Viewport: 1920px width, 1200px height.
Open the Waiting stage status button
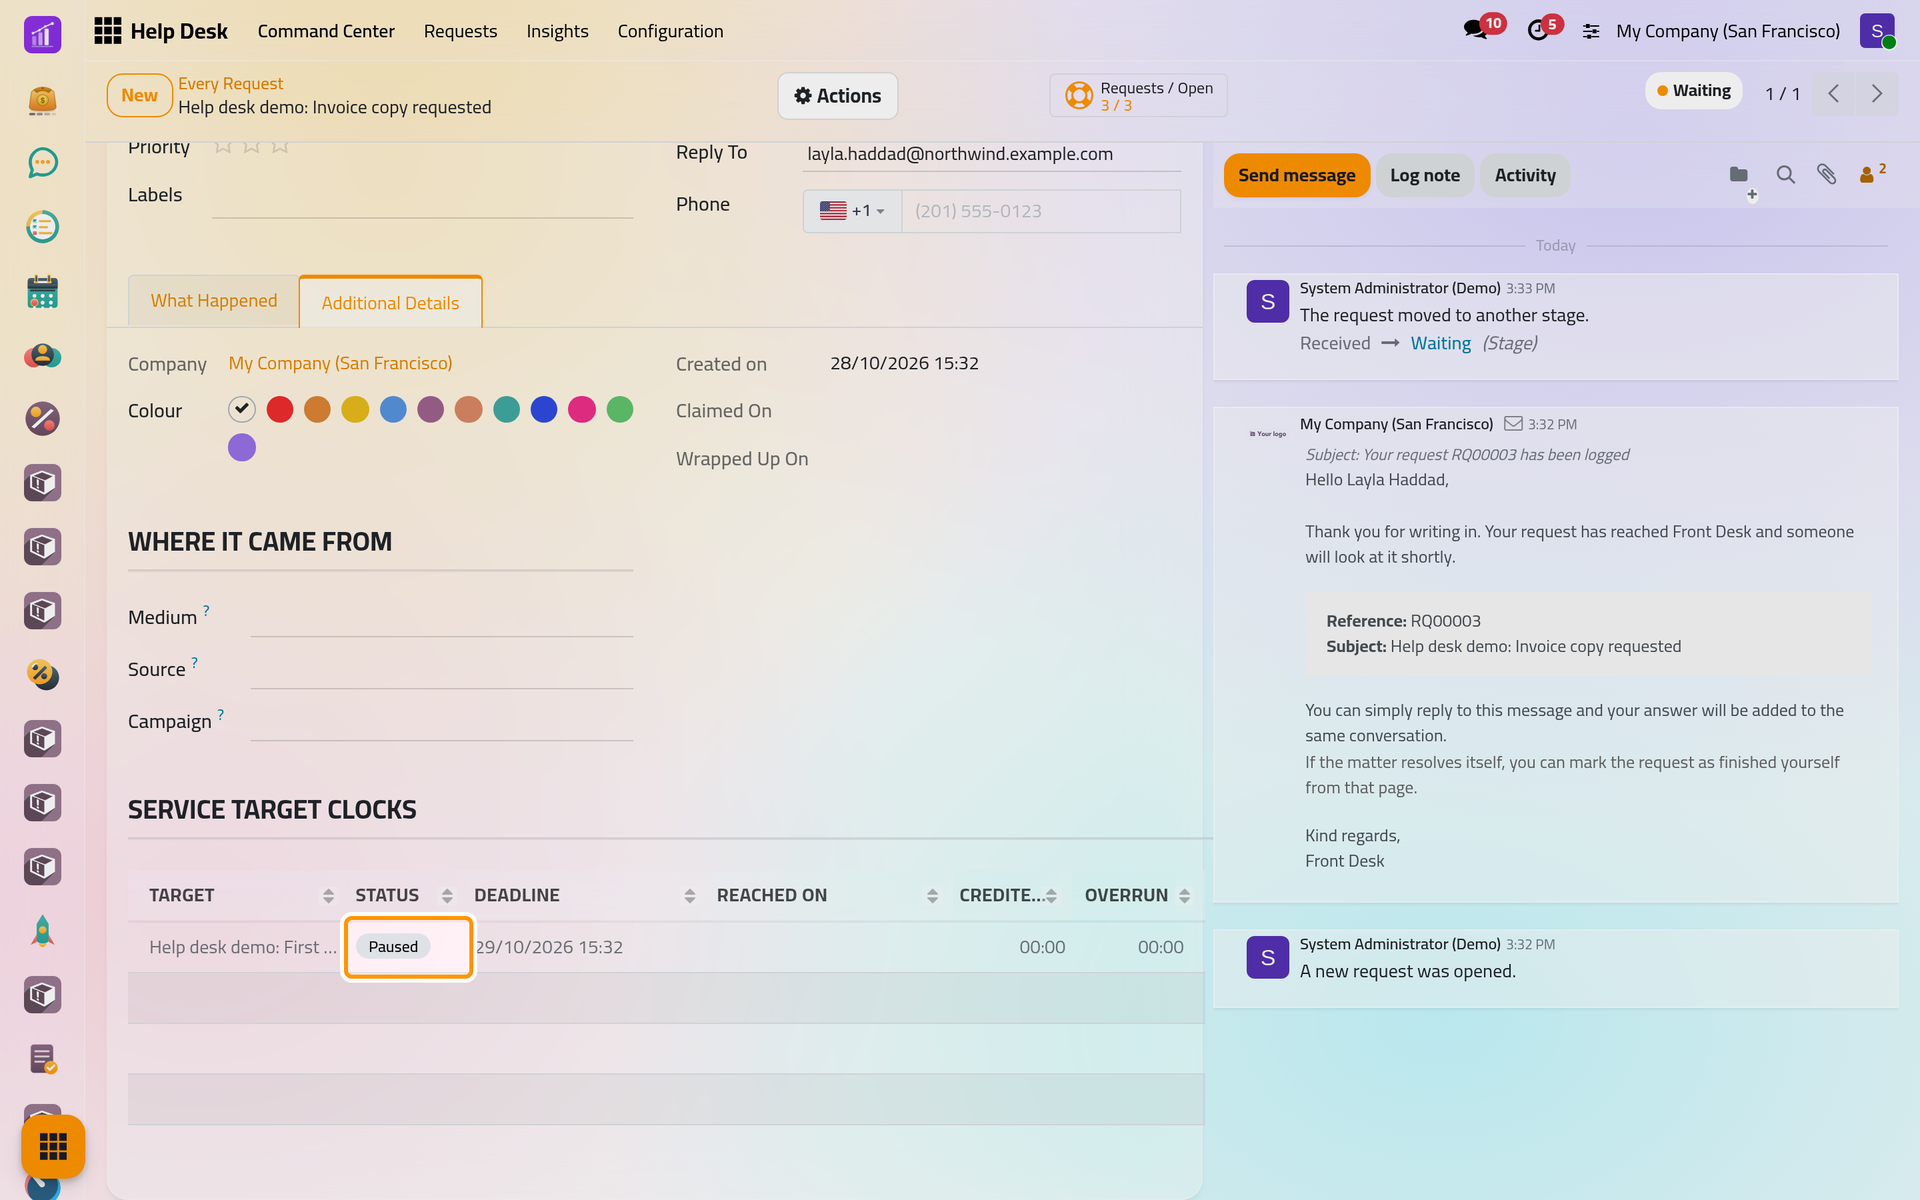(1694, 91)
